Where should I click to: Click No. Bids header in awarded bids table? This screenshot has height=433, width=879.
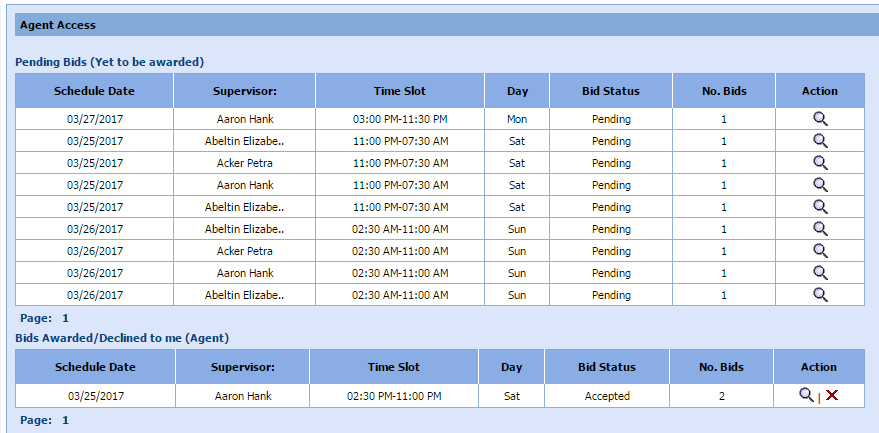click(x=720, y=367)
